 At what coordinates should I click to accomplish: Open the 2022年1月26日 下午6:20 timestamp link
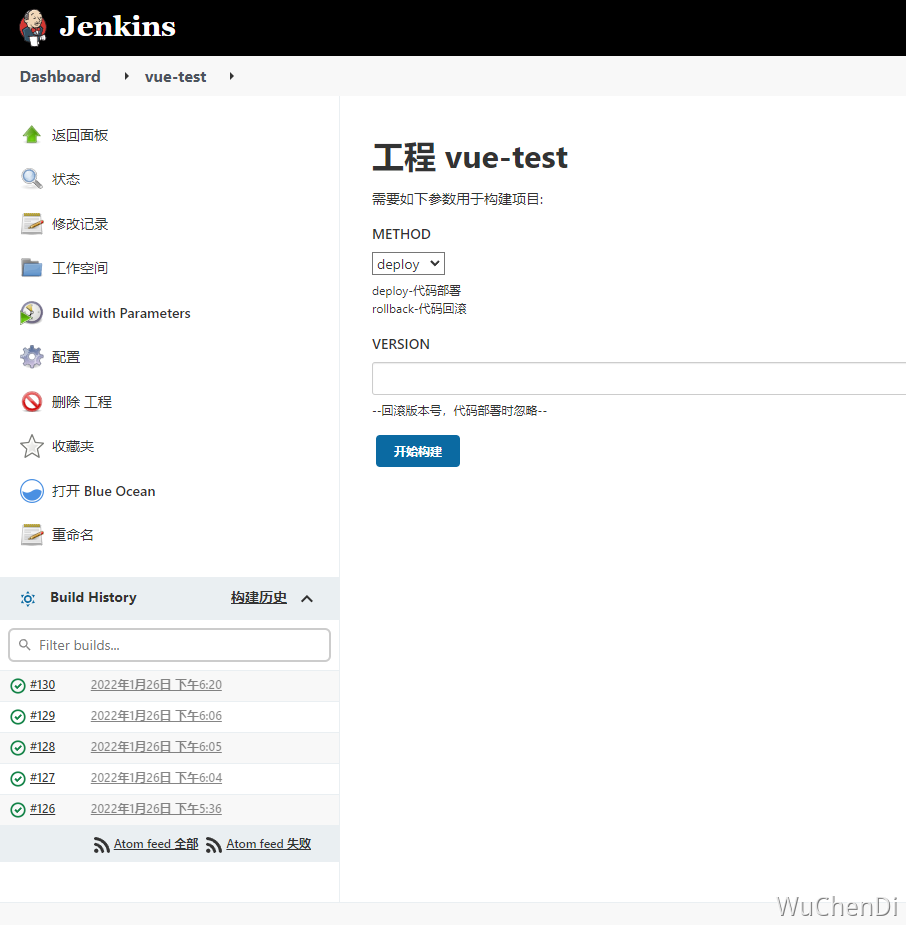tap(156, 685)
